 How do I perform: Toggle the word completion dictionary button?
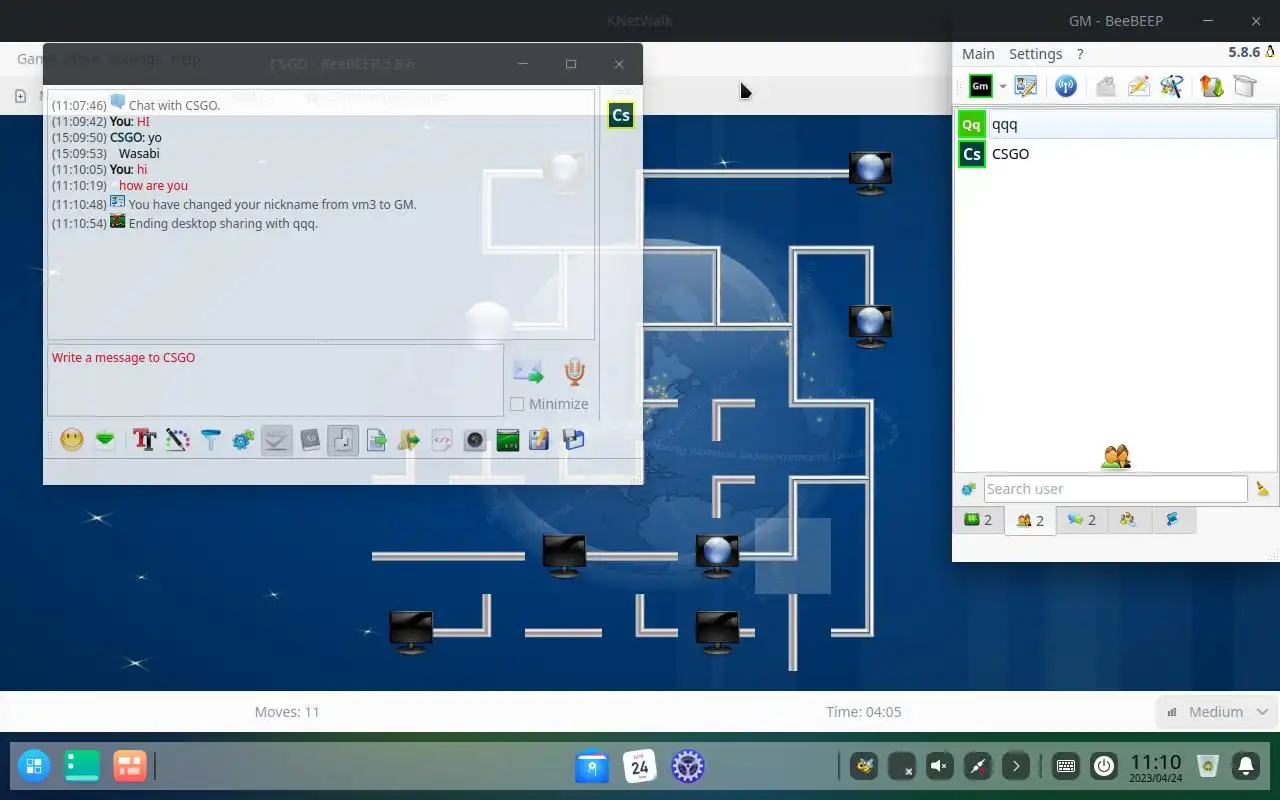310,440
